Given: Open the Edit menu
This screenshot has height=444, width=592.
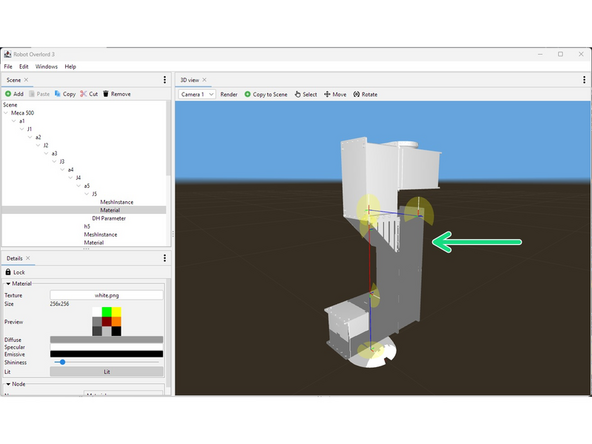Looking at the screenshot, I should click(24, 66).
